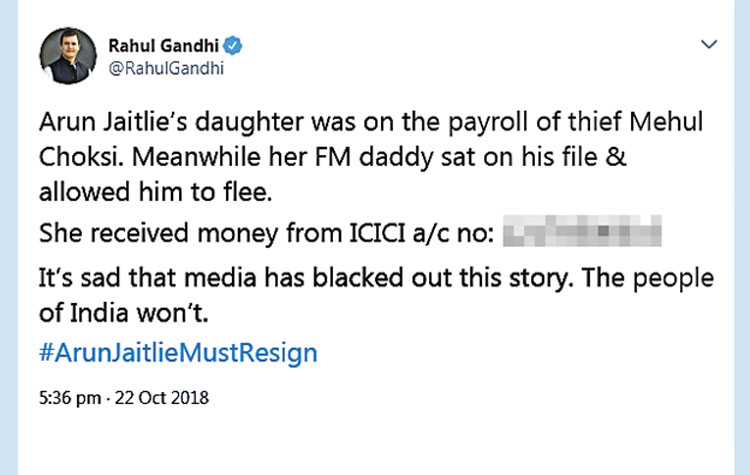The height and width of the screenshot is (475, 750).
Task: Open the tweet options chevron menu
Action: pos(709,45)
